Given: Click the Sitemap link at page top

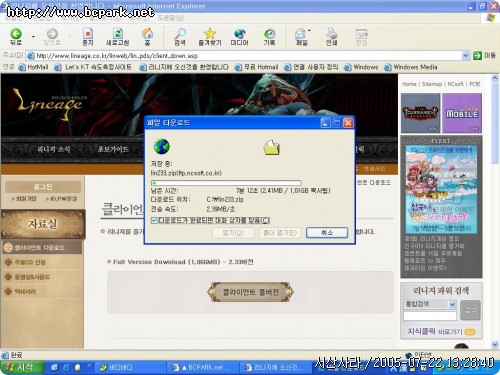Looking at the screenshot, I should (432, 84).
